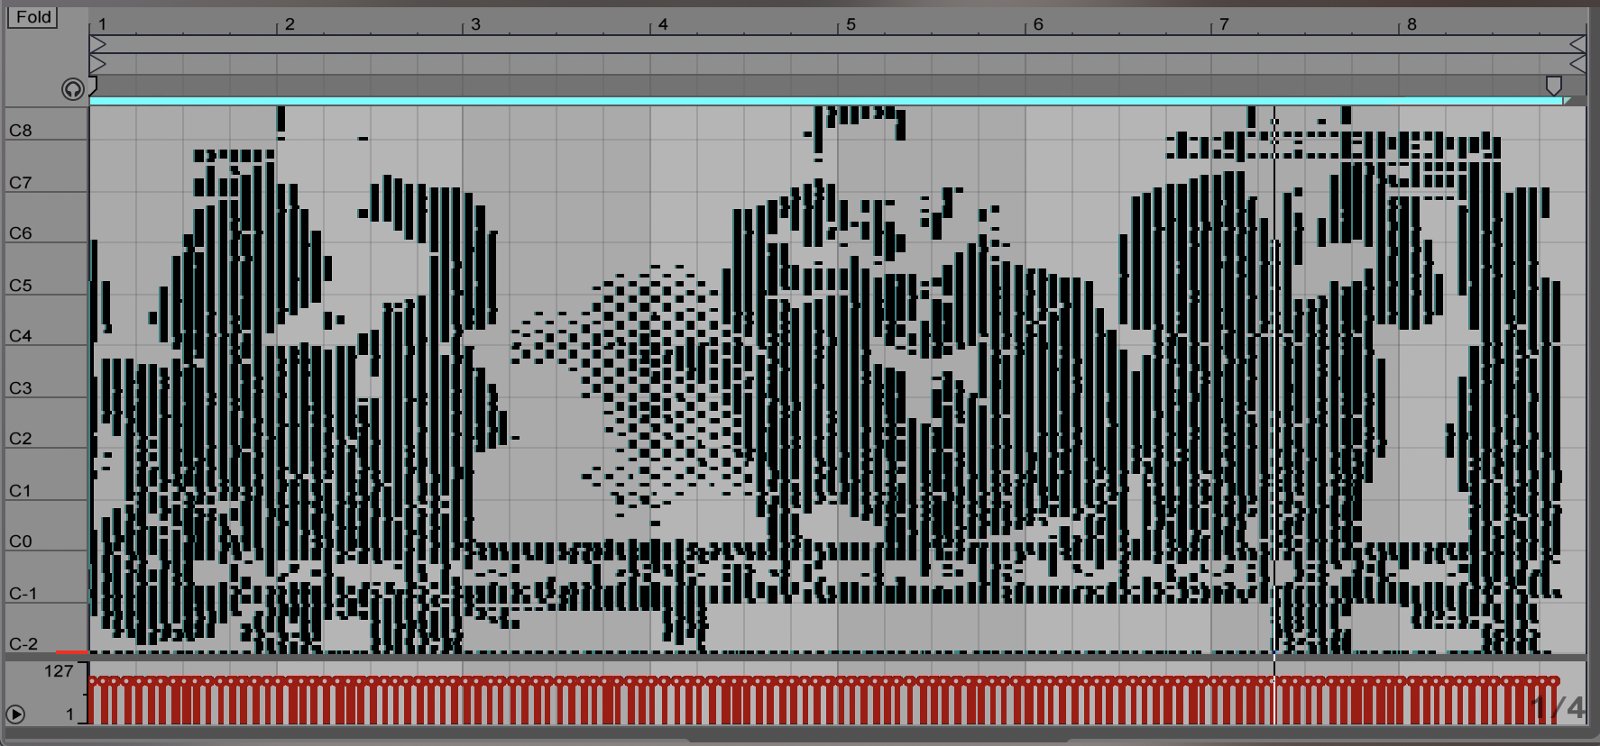Click bar 2 in the ruler

click(289, 24)
